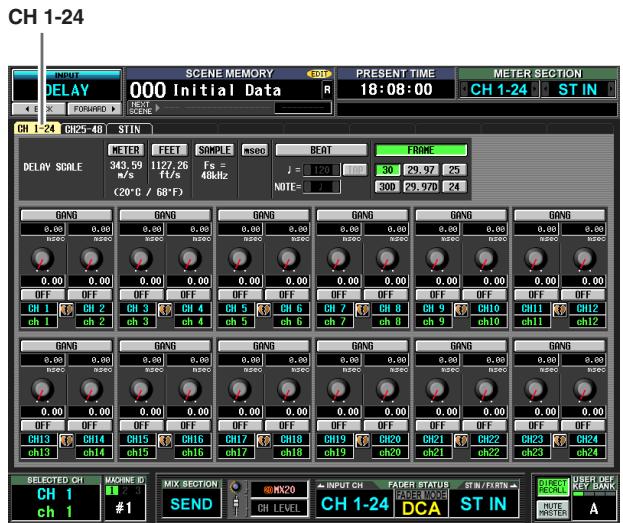Screen dimensions: 623x523
Task: Click the DCA fader mode button
Action: tap(421, 508)
